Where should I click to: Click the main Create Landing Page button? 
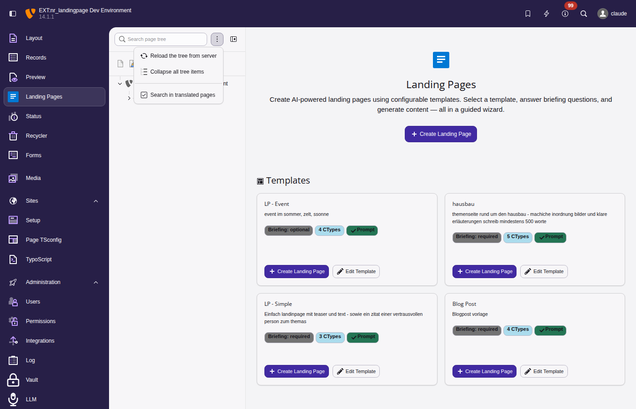pos(440,134)
